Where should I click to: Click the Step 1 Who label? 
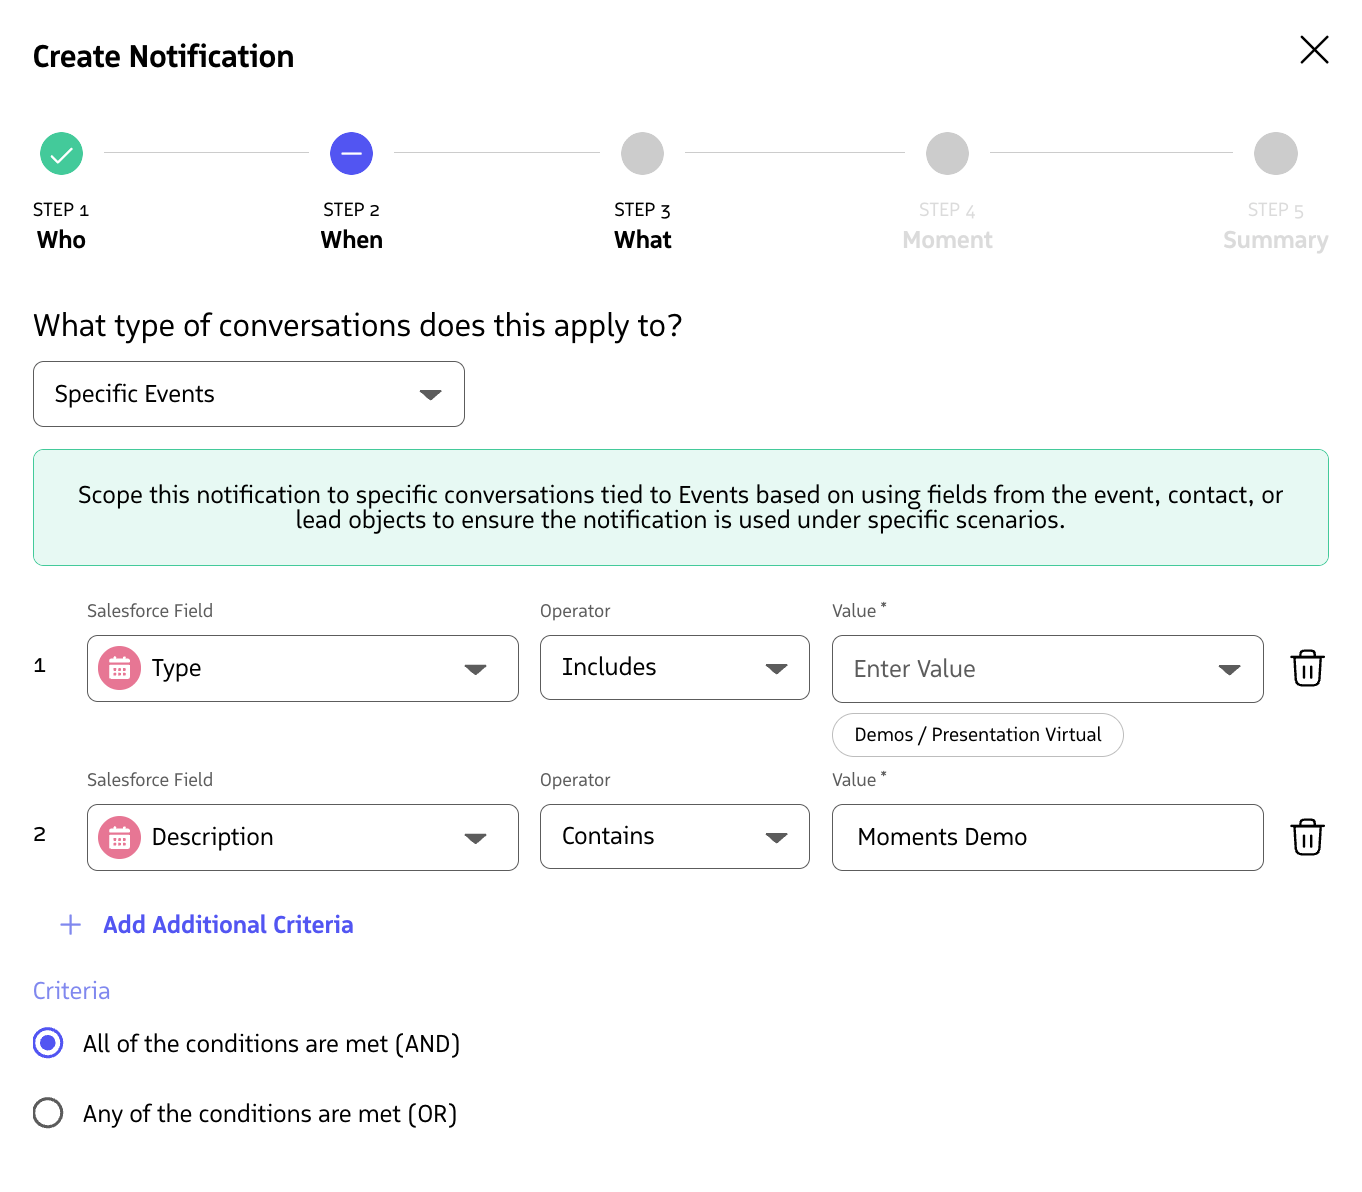61,240
